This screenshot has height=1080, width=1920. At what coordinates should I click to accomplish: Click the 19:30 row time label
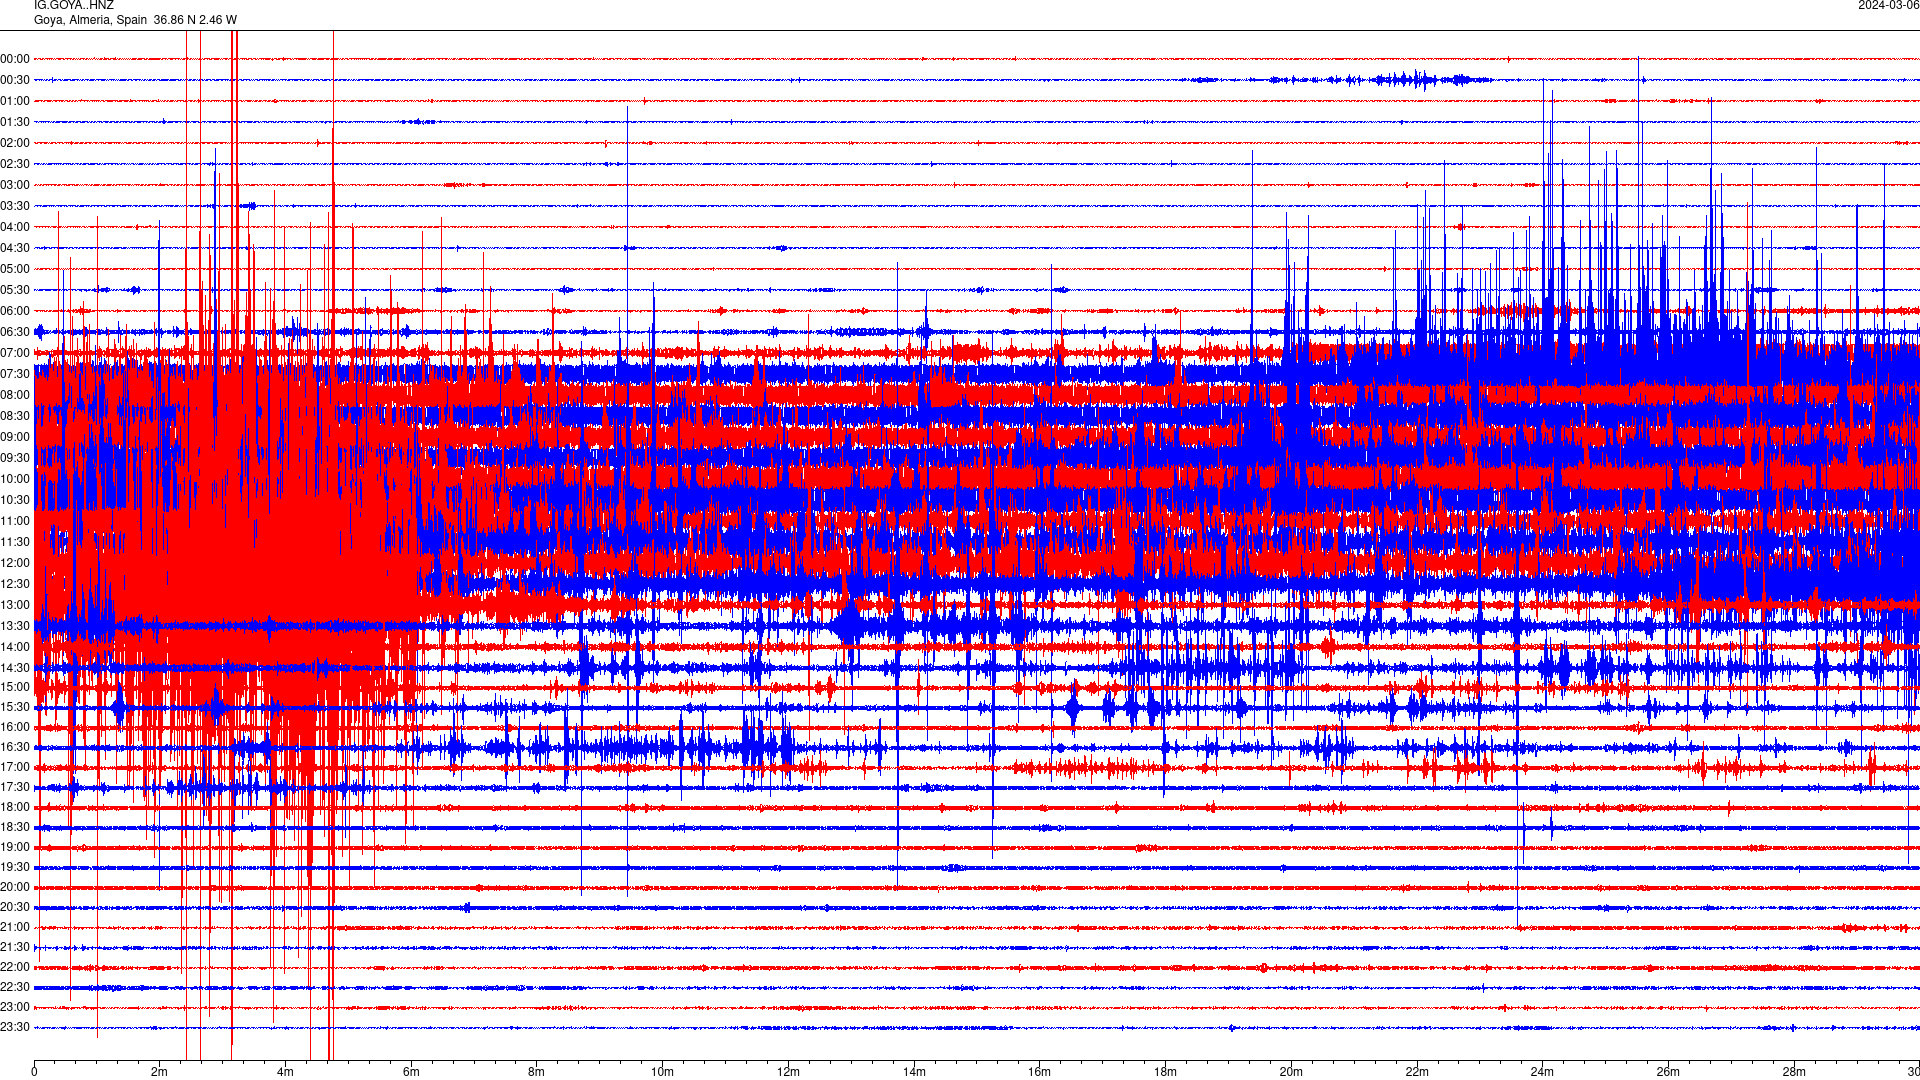click(15, 867)
